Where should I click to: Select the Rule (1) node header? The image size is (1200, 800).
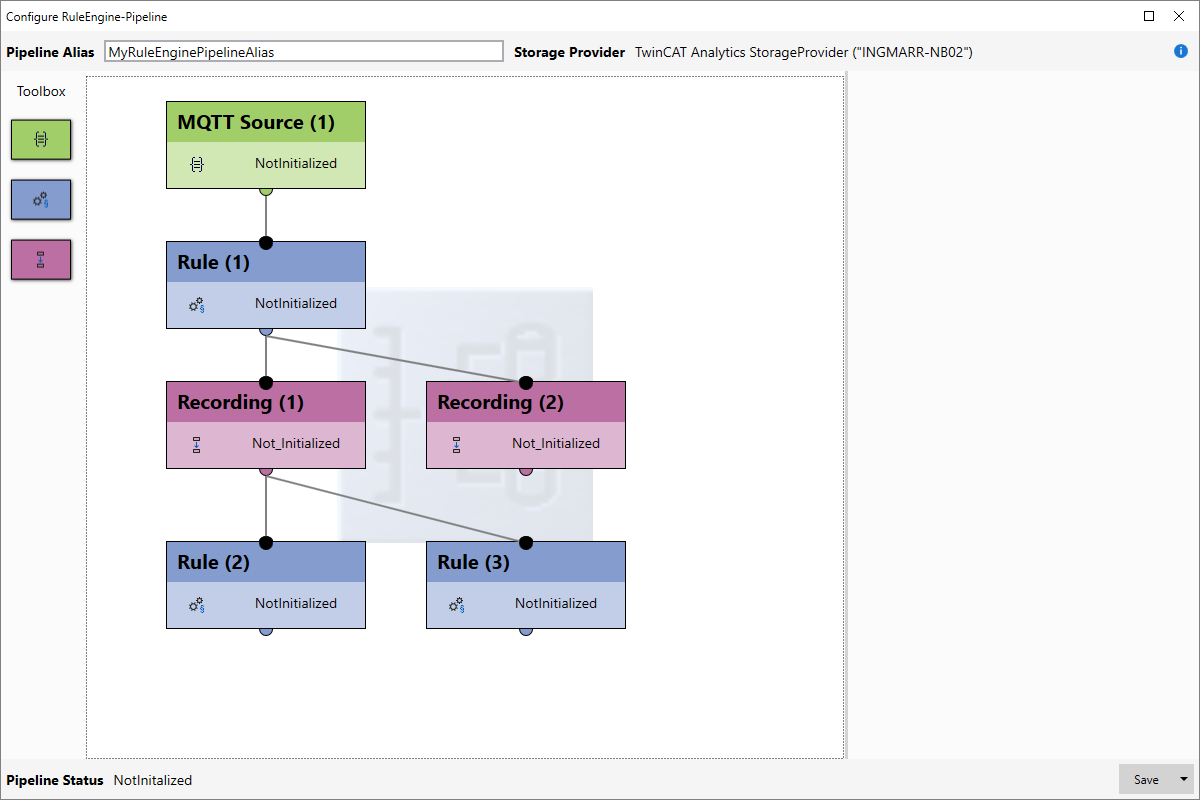266,262
